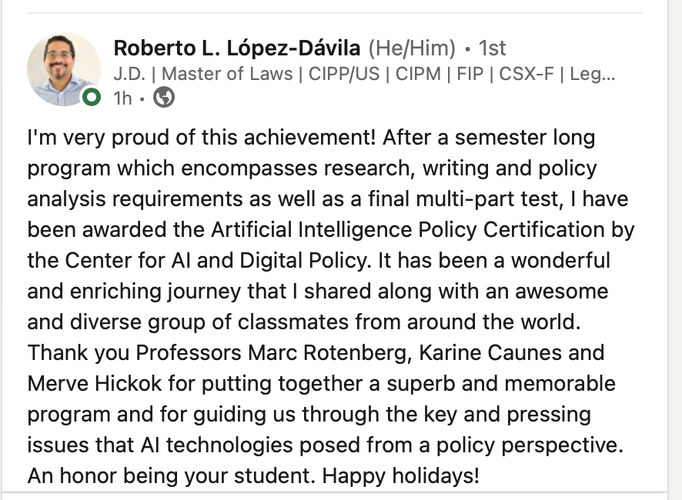Click Center for AI and Digital Policy
This screenshot has width=682, height=500.
[216, 260]
